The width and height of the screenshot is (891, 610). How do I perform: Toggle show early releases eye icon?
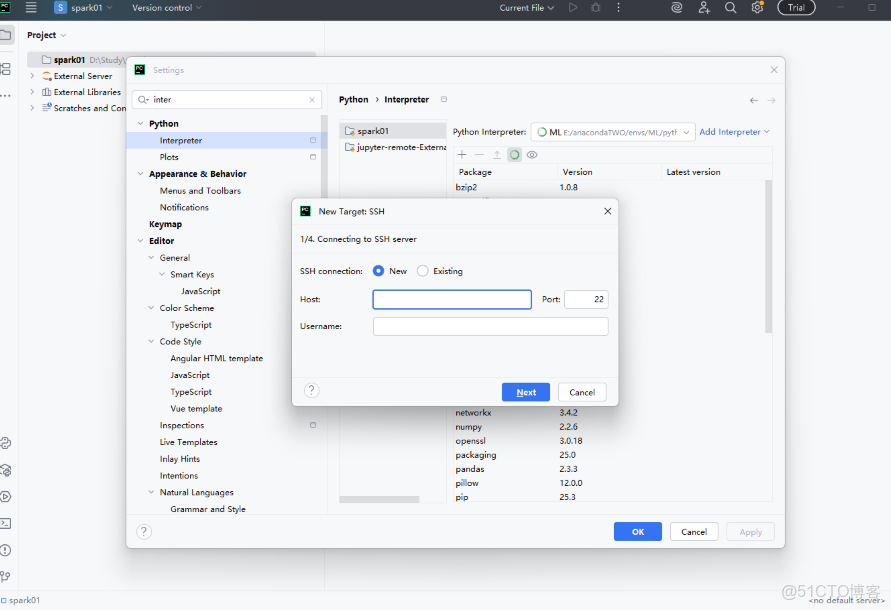click(532, 155)
